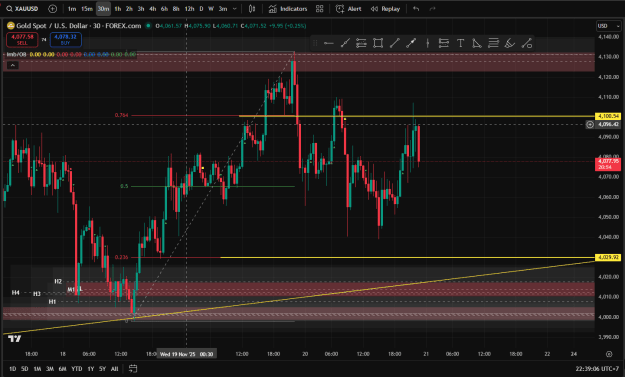
Task: Set date range to 3M
Action: tap(49, 369)
